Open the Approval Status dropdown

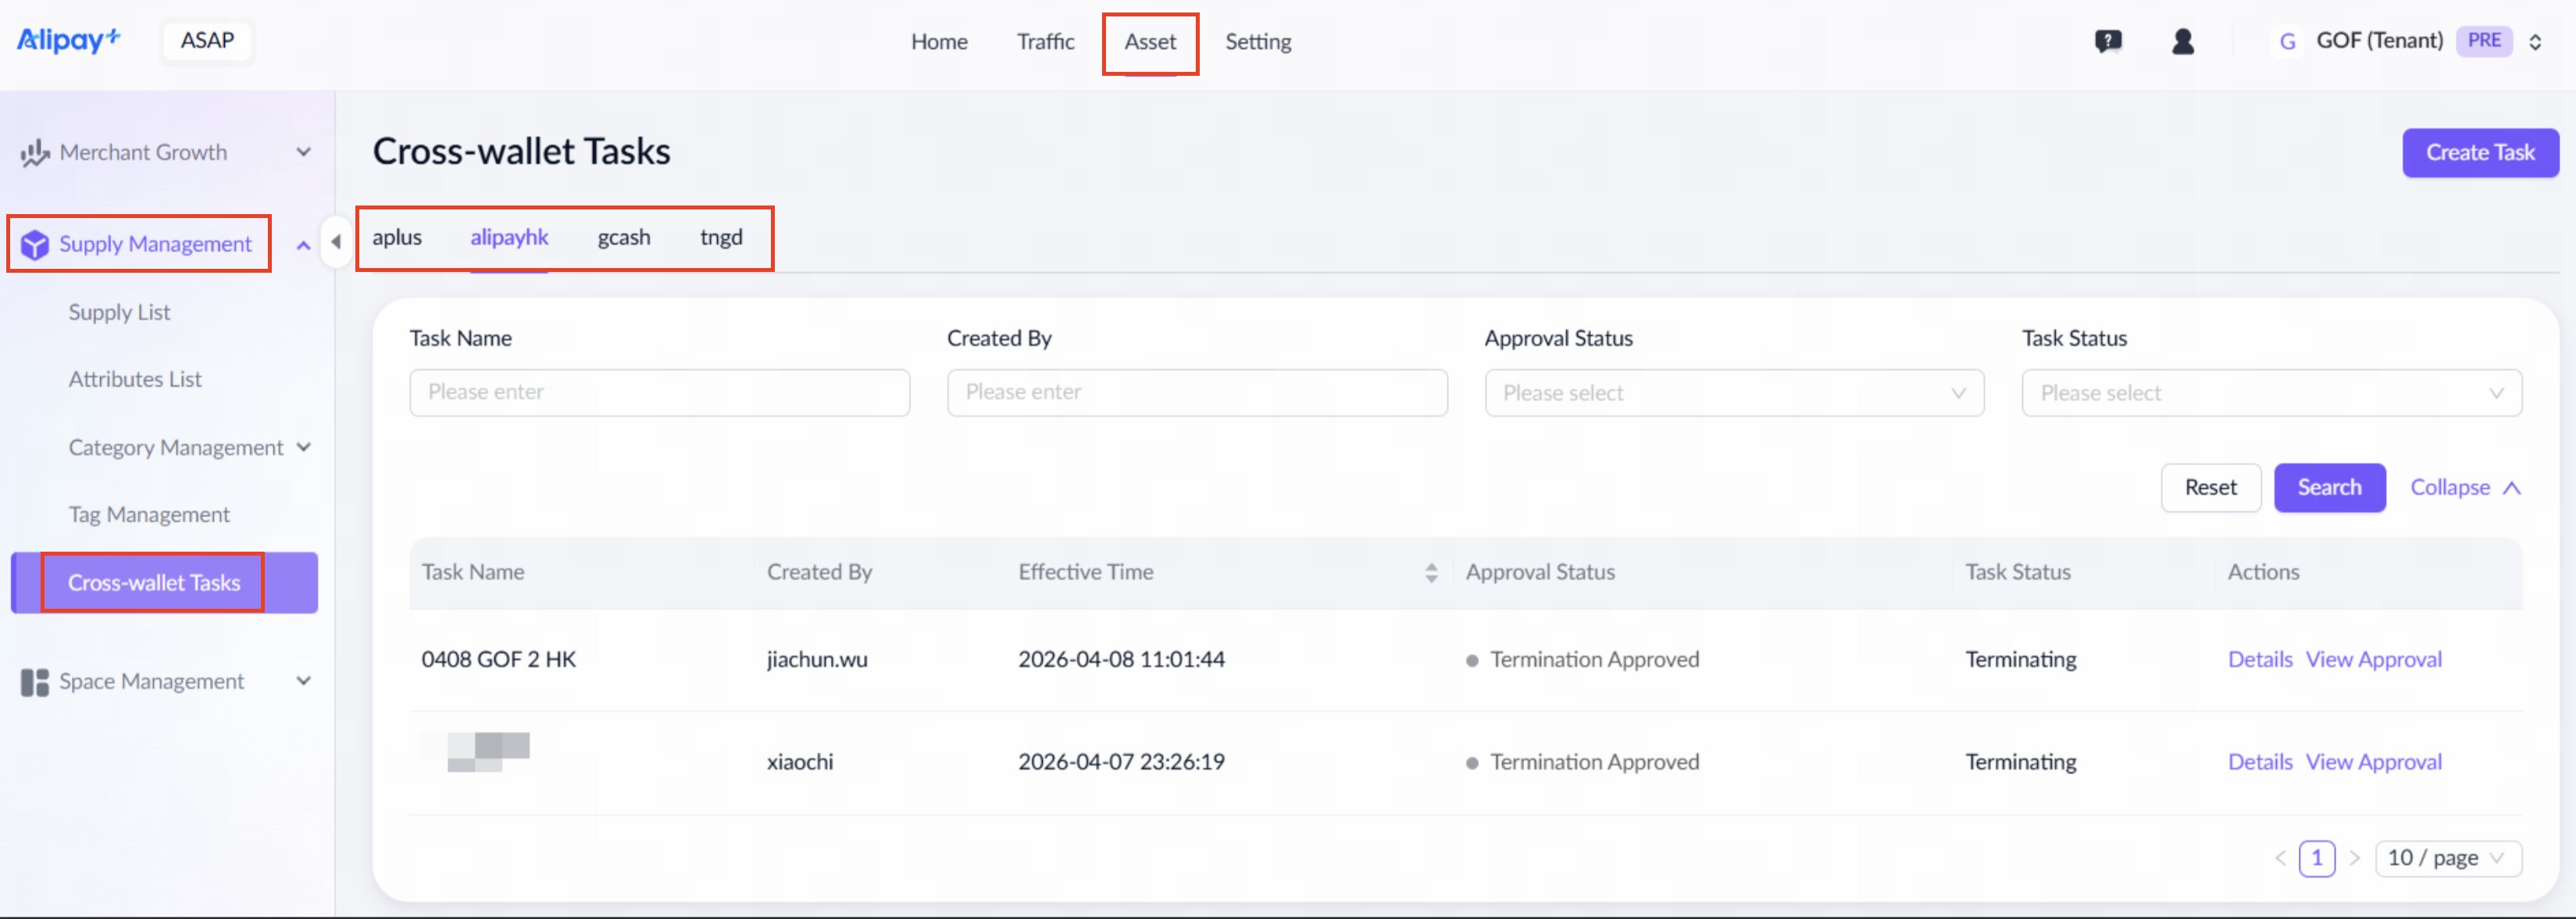coord(1734,393)
